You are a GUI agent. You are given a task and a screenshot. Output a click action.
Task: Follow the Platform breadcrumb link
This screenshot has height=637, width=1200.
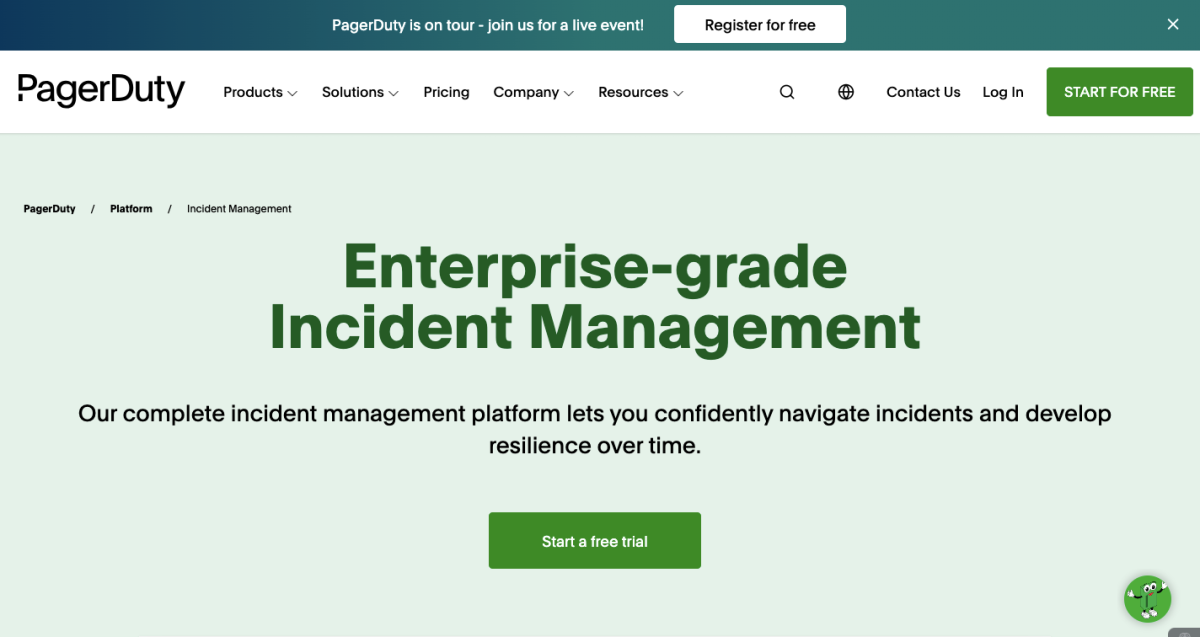point(131,208)
